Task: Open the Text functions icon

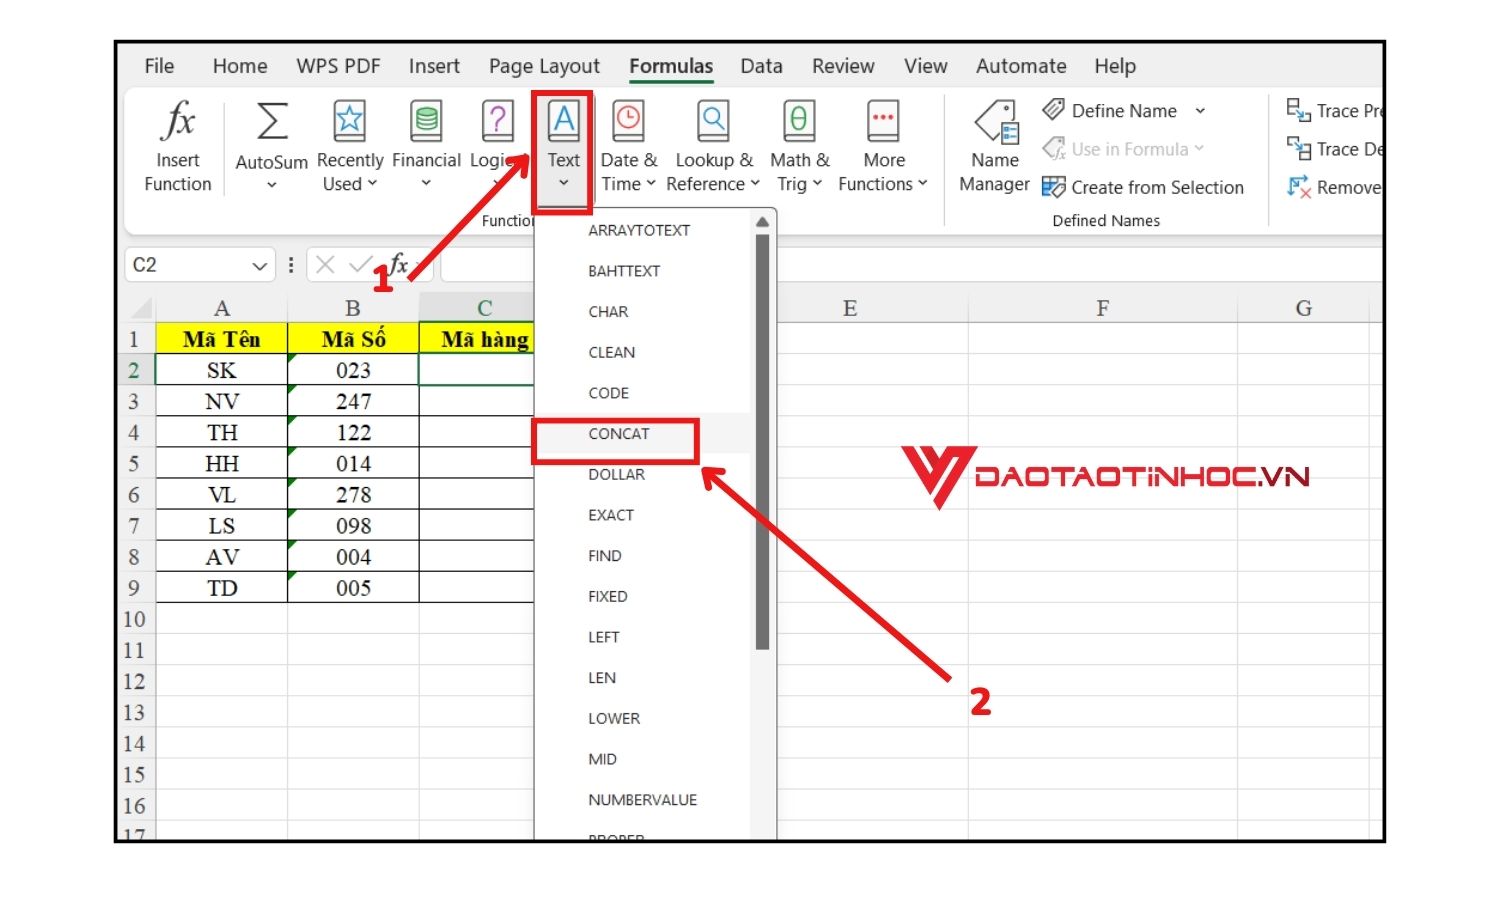Action: click(563, 121)
